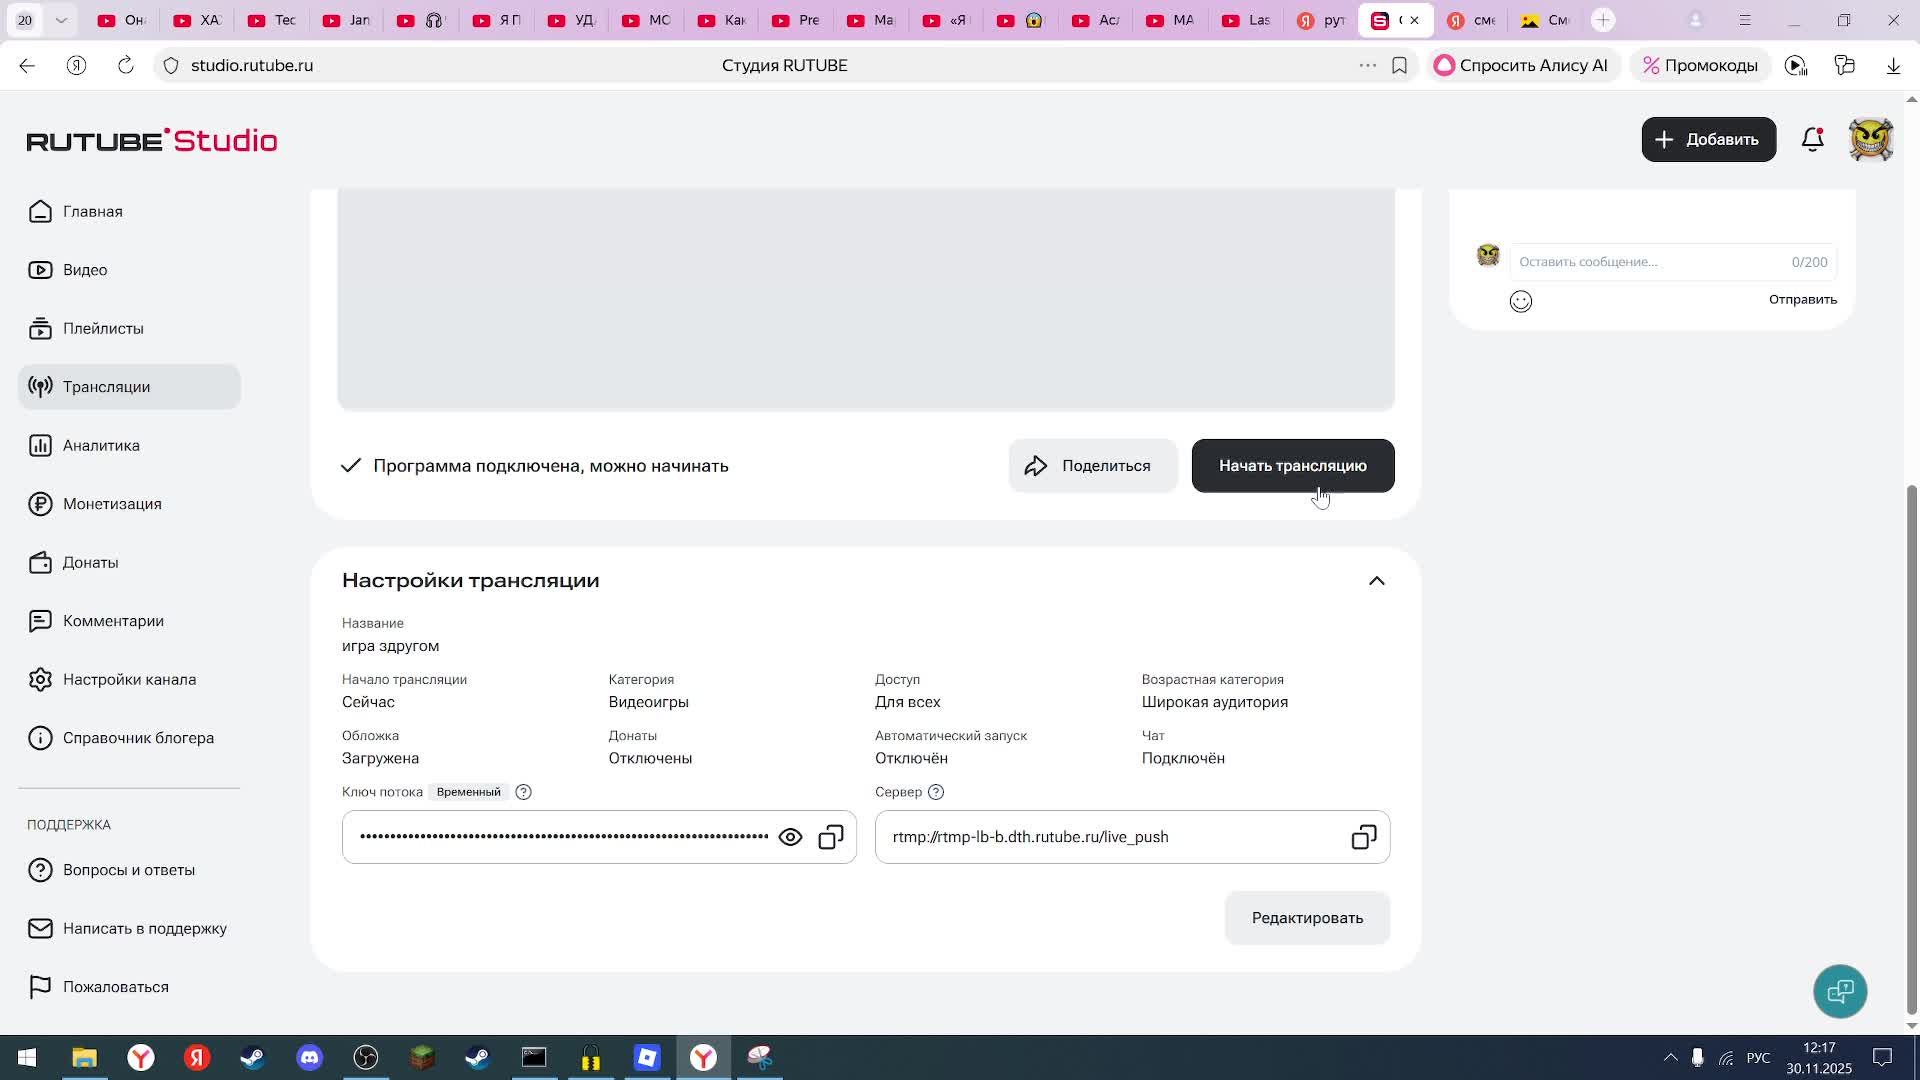Image resolution: width=1920 pixels, height=1080 pixels.
Task: Open emoji picker in chat
Action: [1520, 301]
